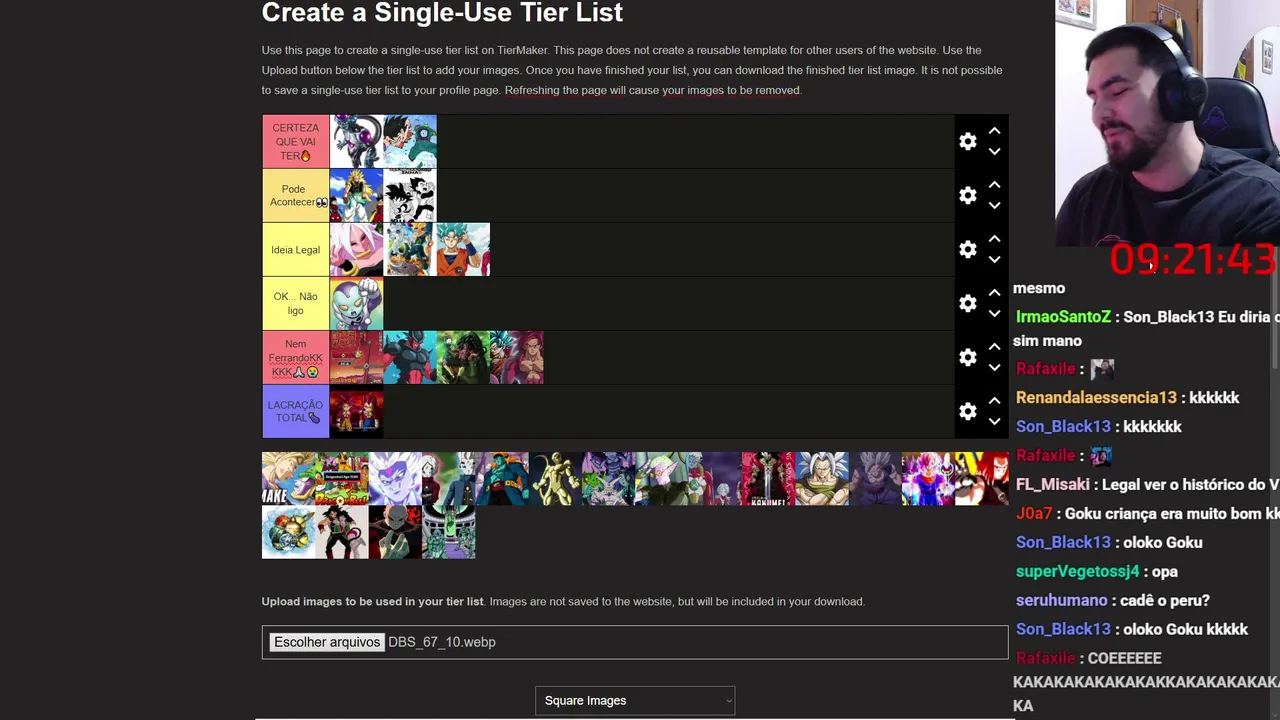Pick the Golden Frieza thumbnail in pool
The height and width of the screenshot is (720, 1280).
tap(555, 479)
